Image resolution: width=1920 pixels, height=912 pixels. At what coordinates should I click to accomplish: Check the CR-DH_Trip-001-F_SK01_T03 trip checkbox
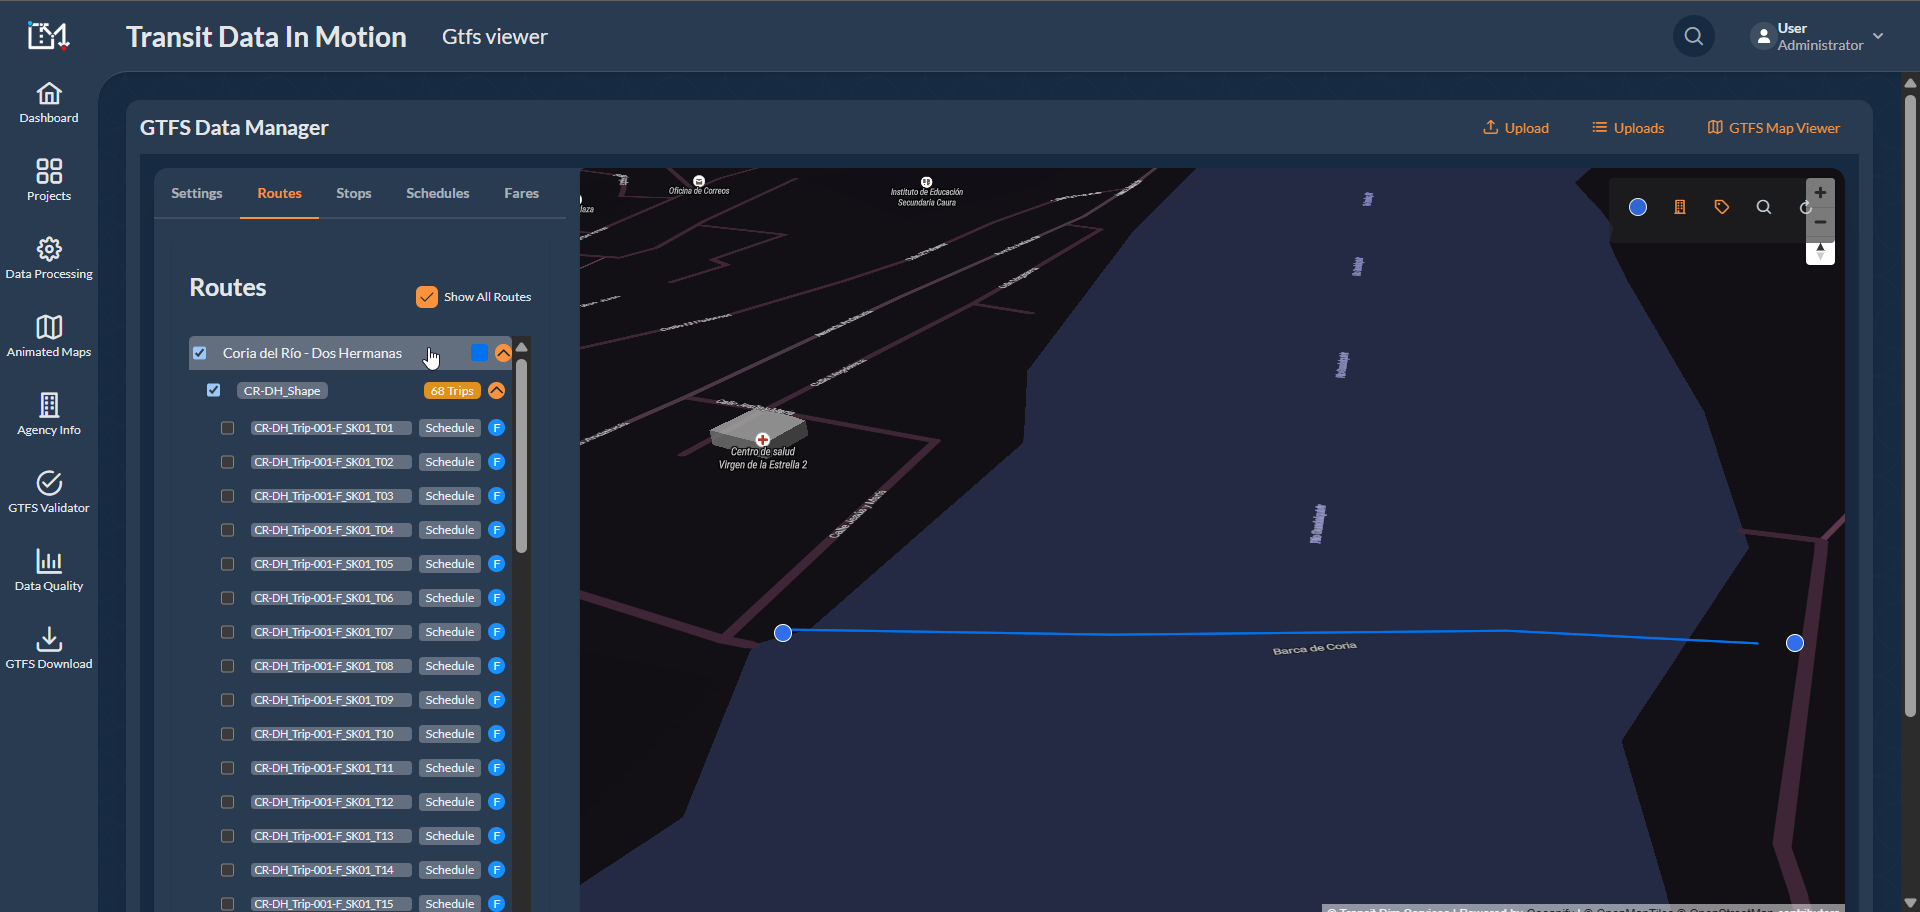227,496
